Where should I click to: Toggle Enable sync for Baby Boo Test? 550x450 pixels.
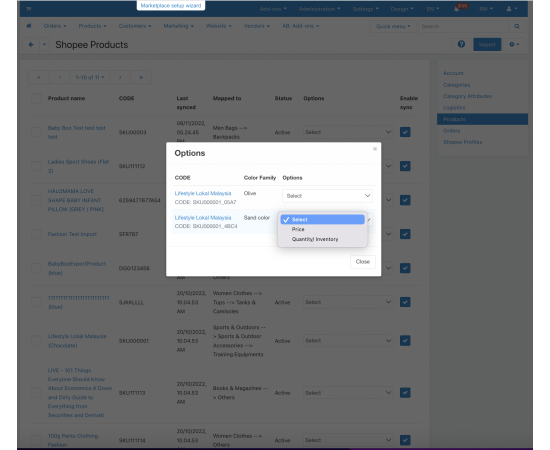click(x=405, y=132)
